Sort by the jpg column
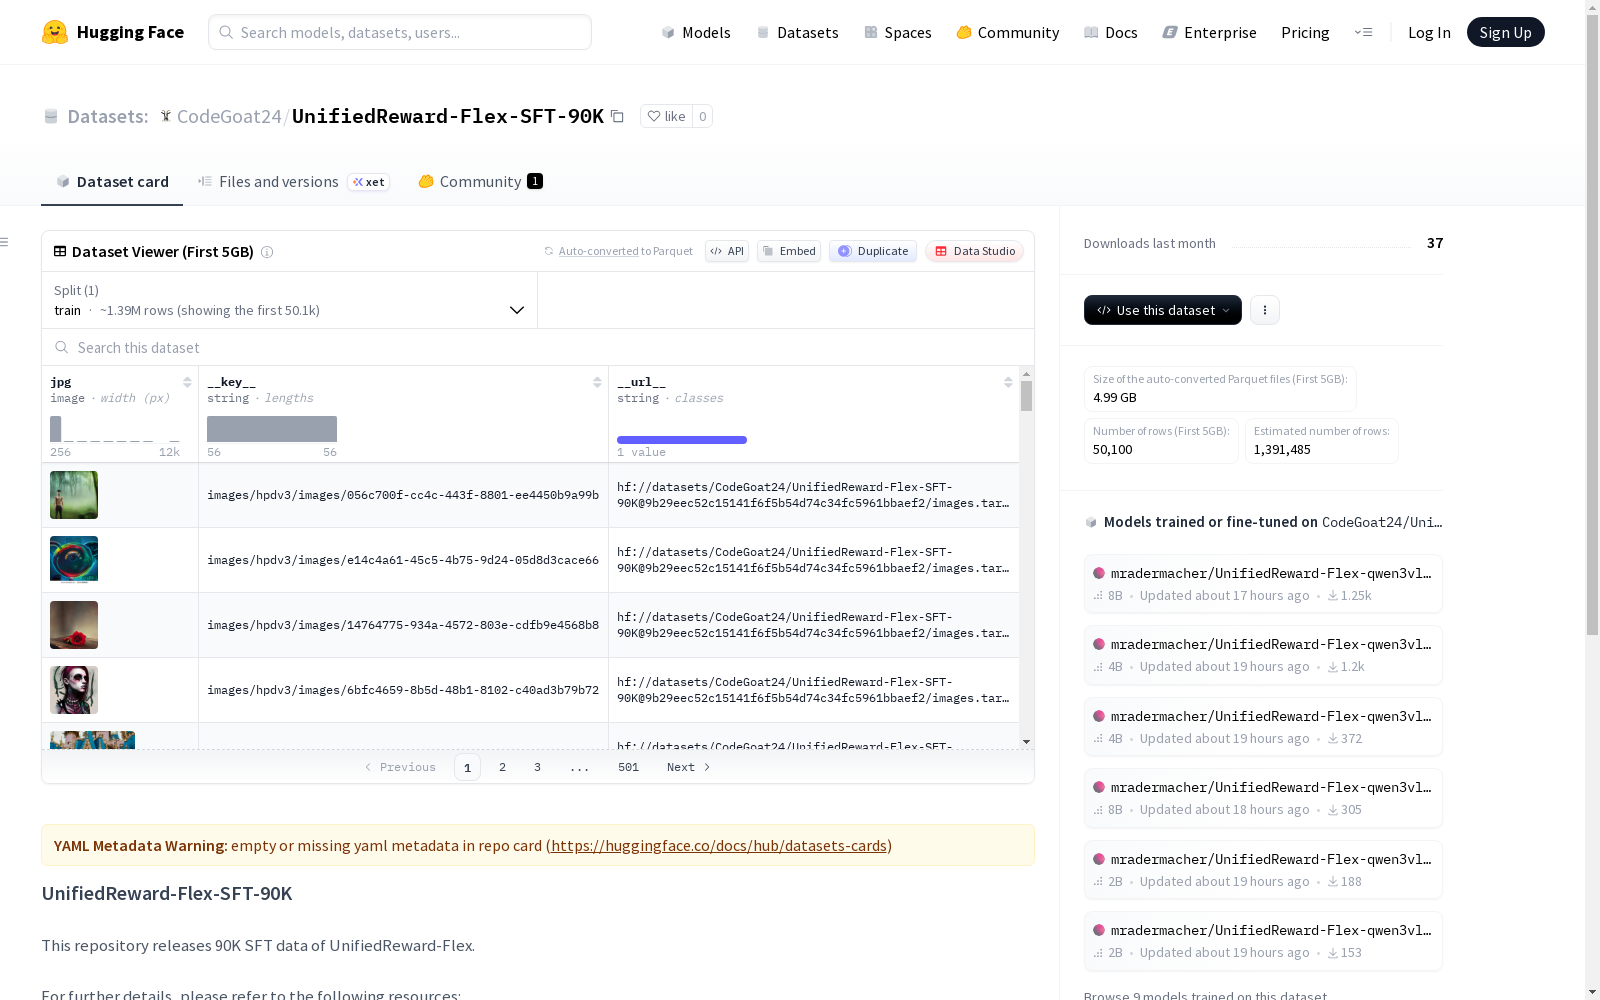This screenshot has height=1000, width=1600. tap(187, 382)
